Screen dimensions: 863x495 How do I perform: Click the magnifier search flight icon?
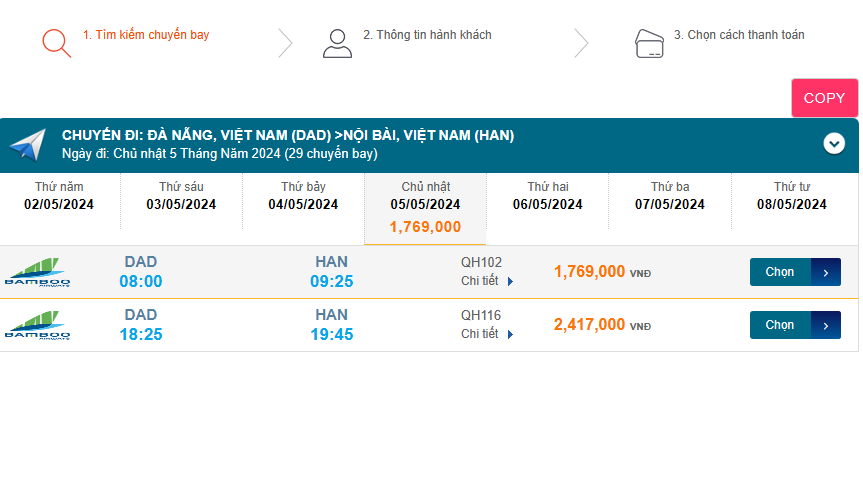(x=56, y=42)
